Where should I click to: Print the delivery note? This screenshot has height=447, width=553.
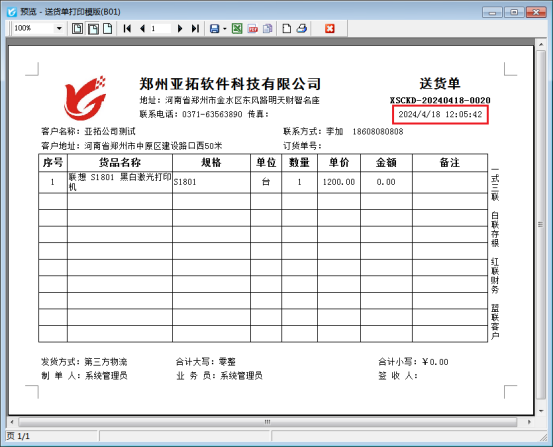pyautogui.click(x=302, y=28)
